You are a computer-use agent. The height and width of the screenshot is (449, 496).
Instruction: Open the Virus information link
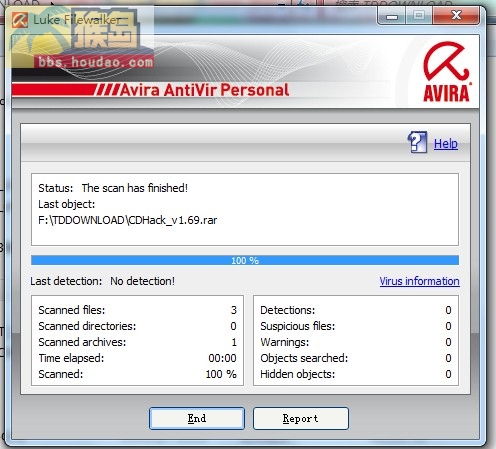pos(419,281)
